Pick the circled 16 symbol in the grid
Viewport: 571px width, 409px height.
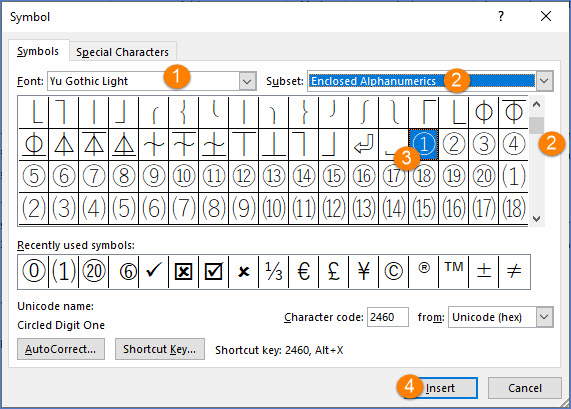[364, 176]
